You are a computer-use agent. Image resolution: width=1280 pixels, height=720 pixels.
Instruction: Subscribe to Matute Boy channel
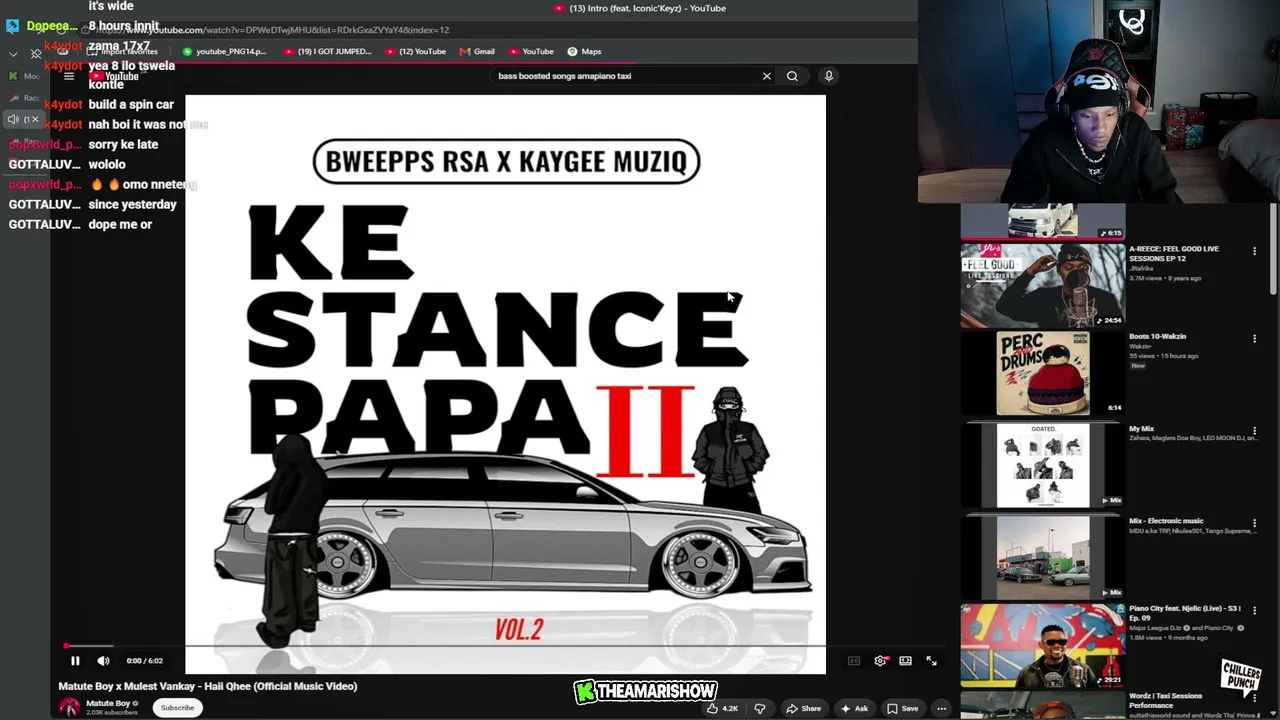click(178, 708)
